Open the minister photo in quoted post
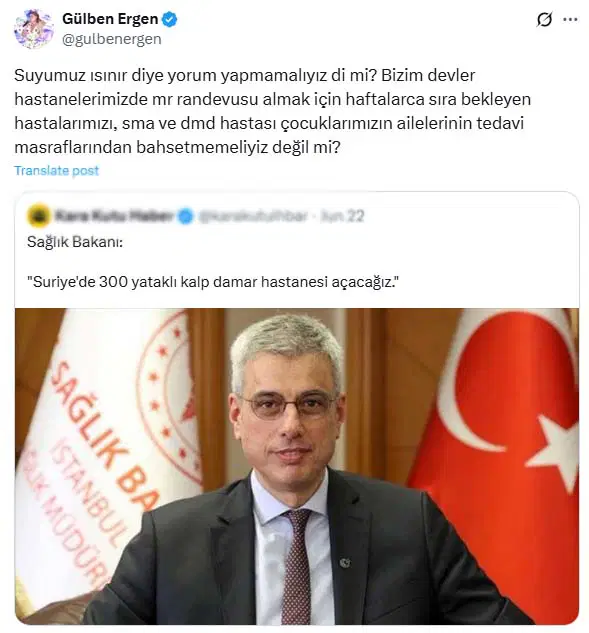The image size is (589, 633). [297, 466]
